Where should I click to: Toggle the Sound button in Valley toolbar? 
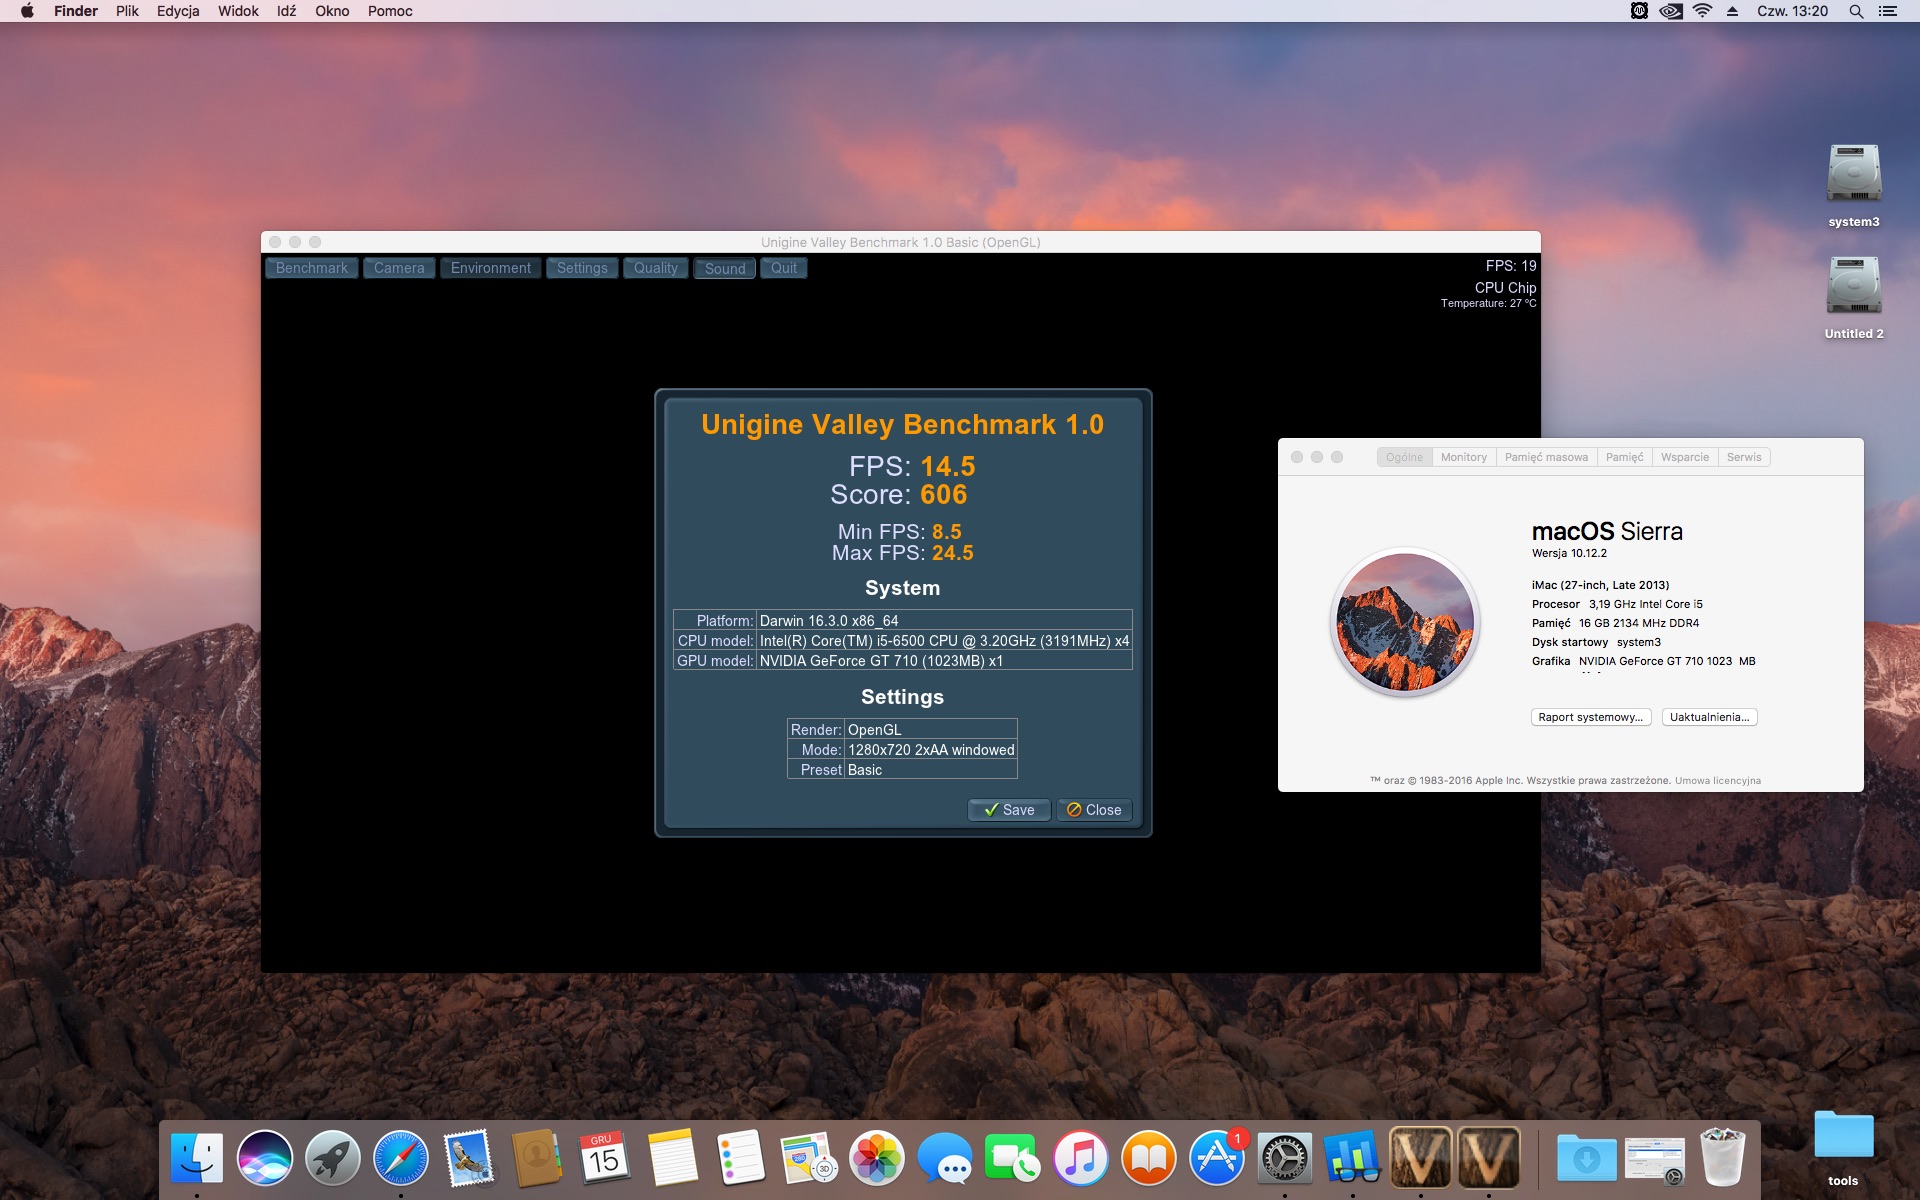725,268
